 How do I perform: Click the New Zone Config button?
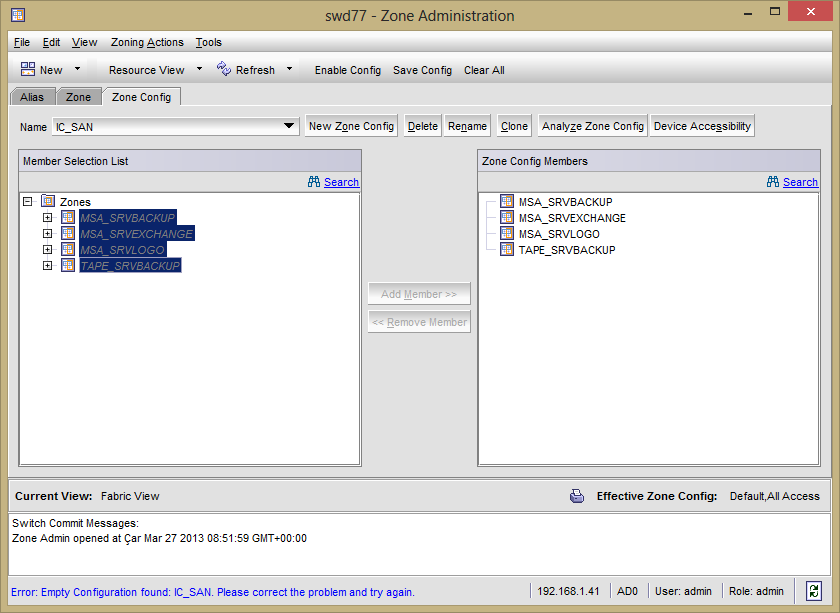(x=351, y=126)
